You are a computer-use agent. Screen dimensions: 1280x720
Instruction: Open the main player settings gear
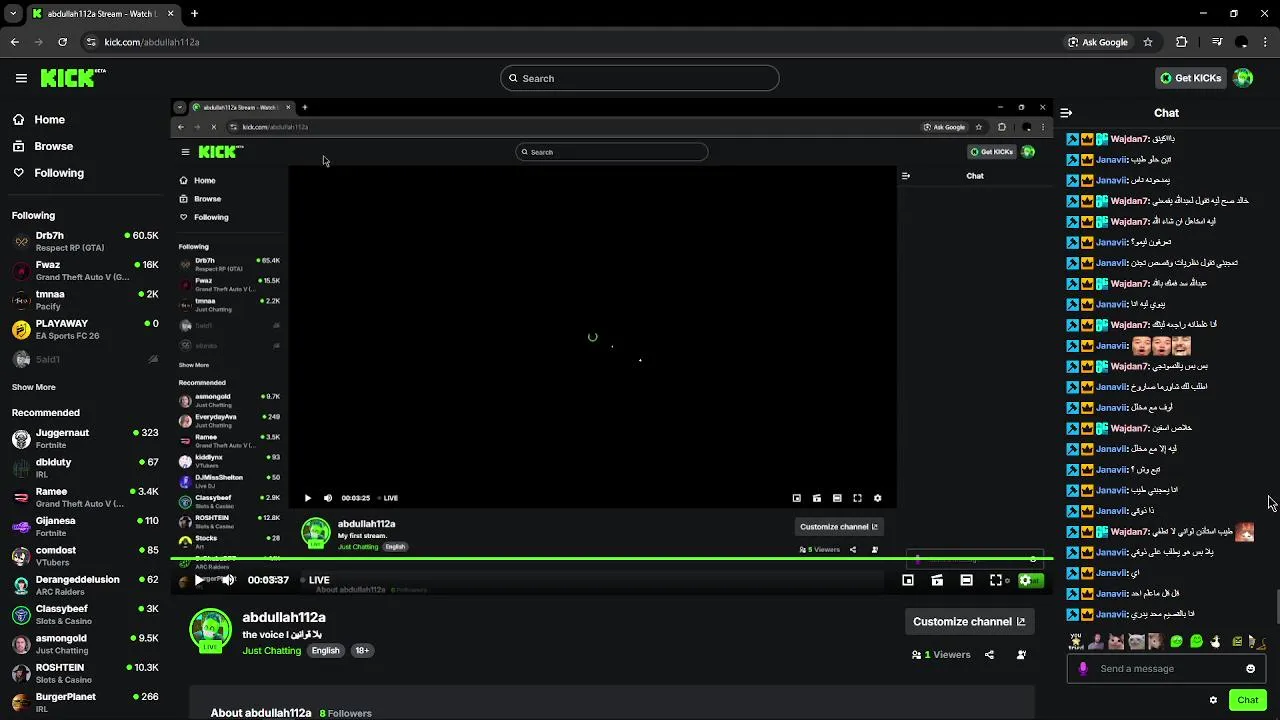(1025, 580)
